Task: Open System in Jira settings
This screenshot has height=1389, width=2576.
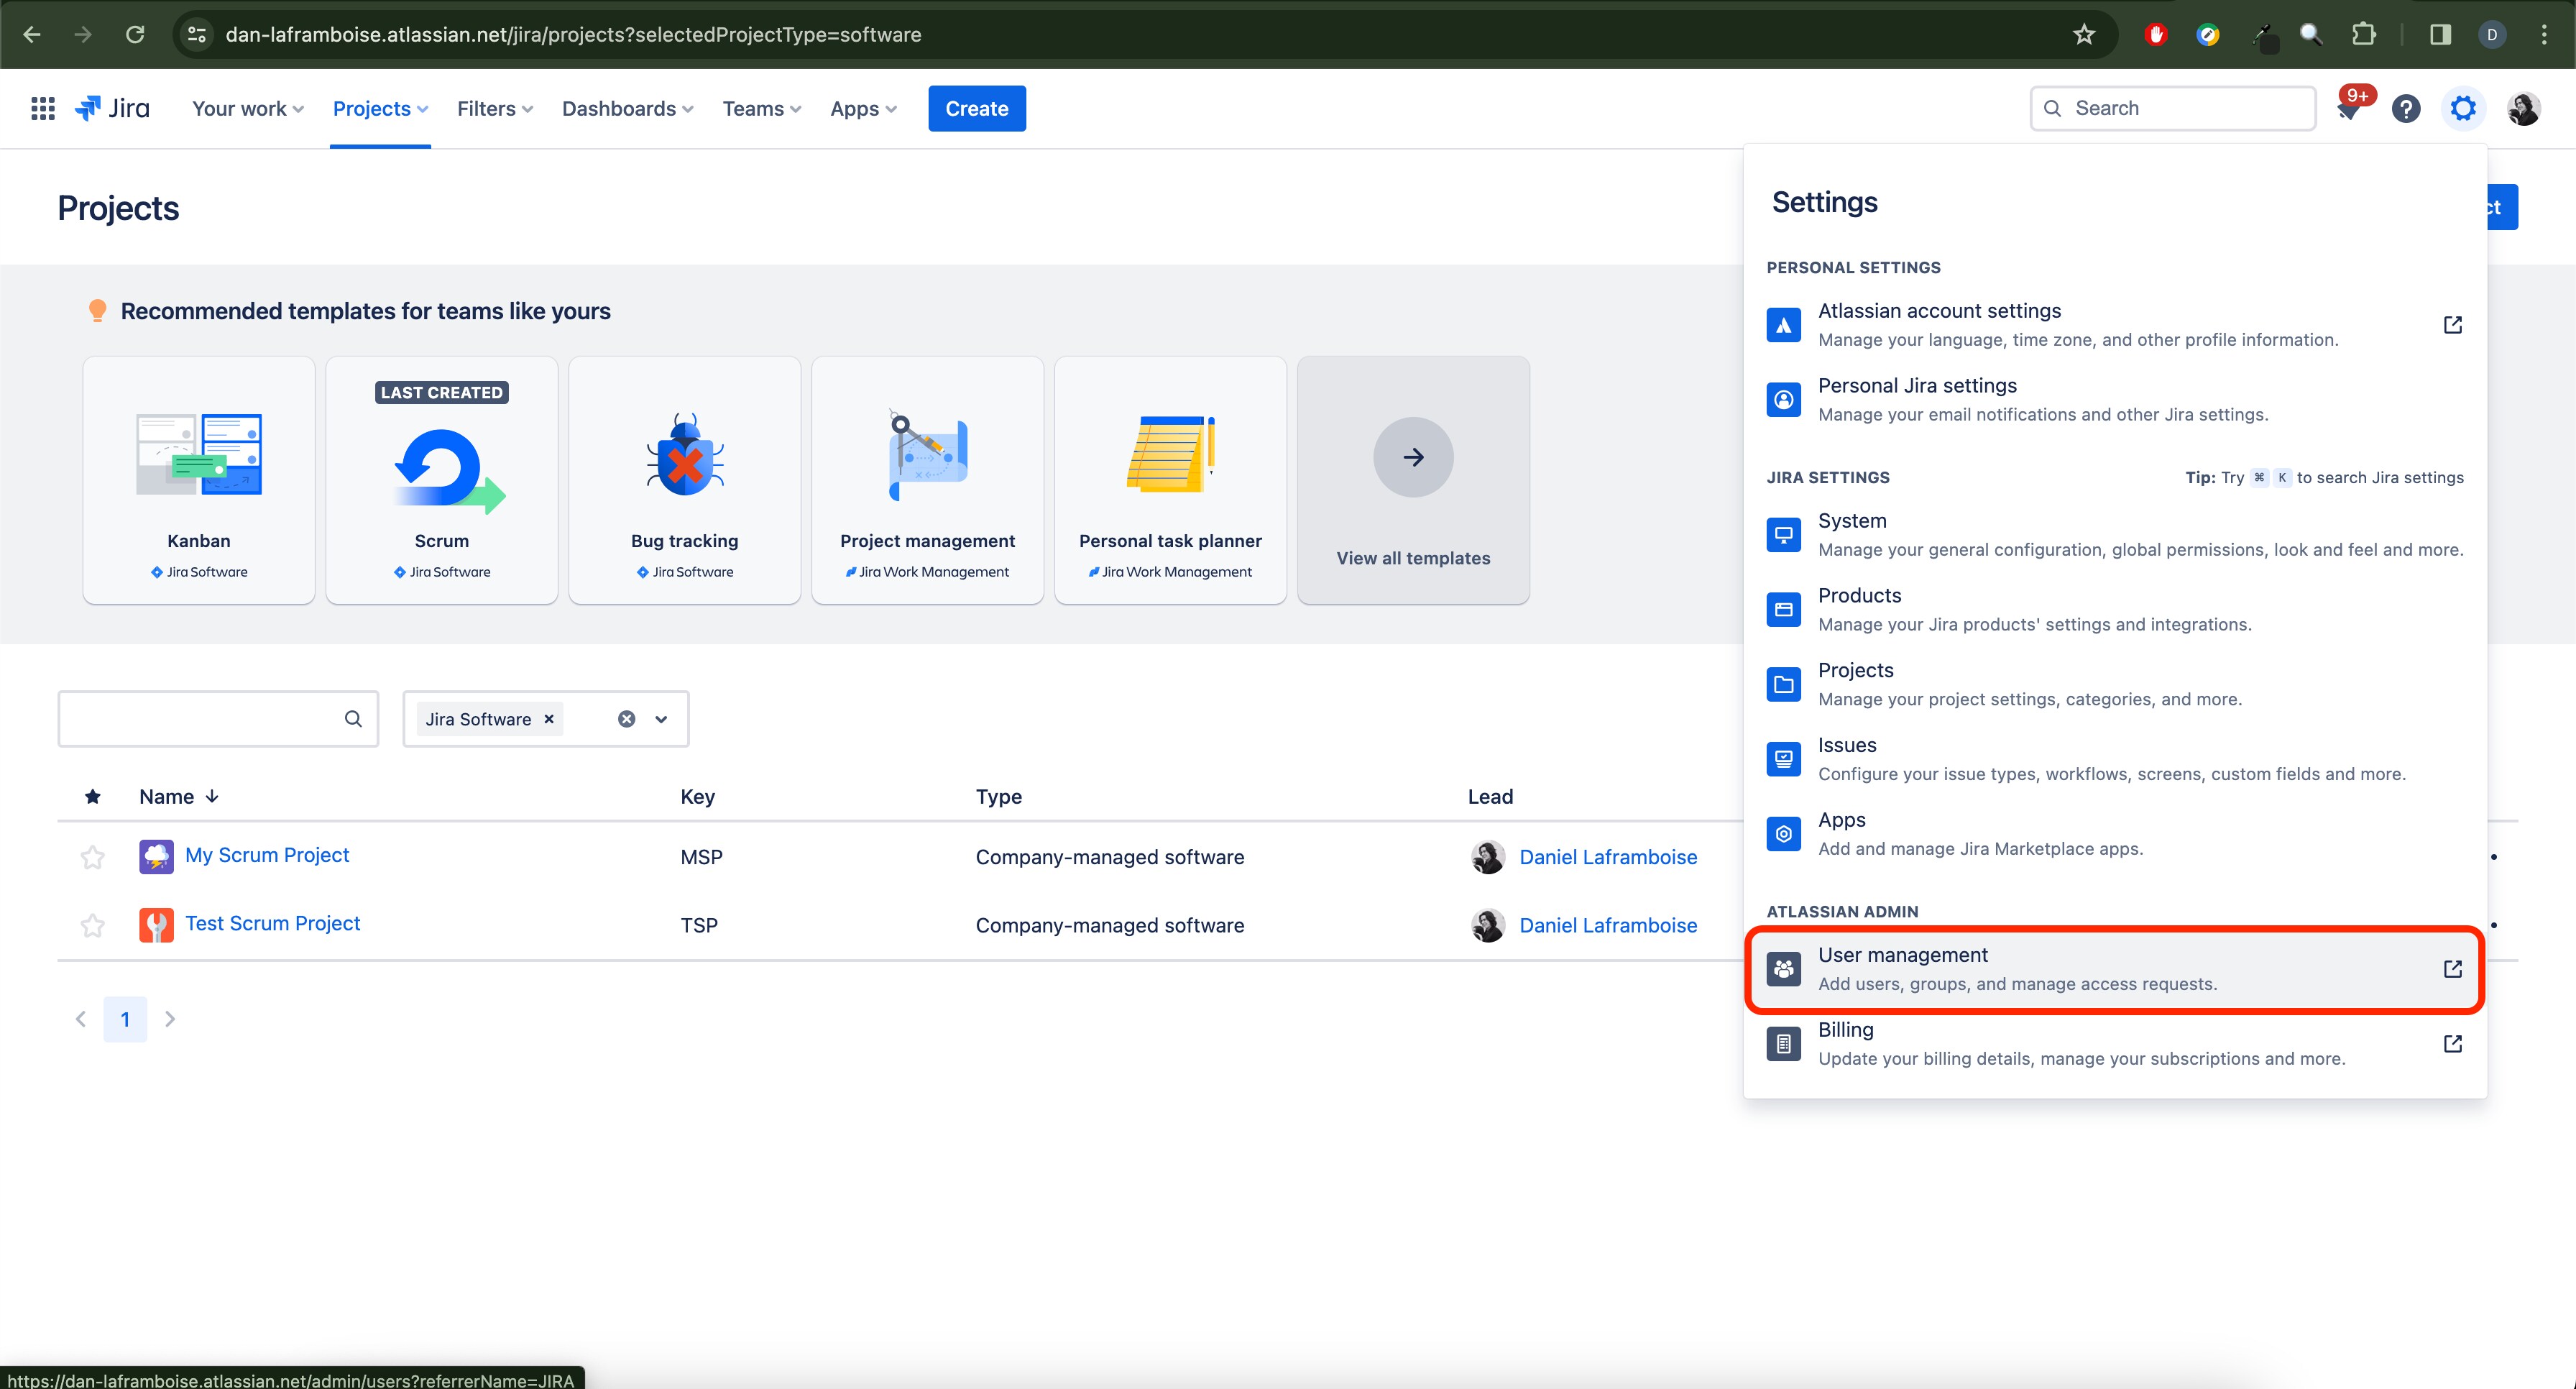Action: 2115,535
